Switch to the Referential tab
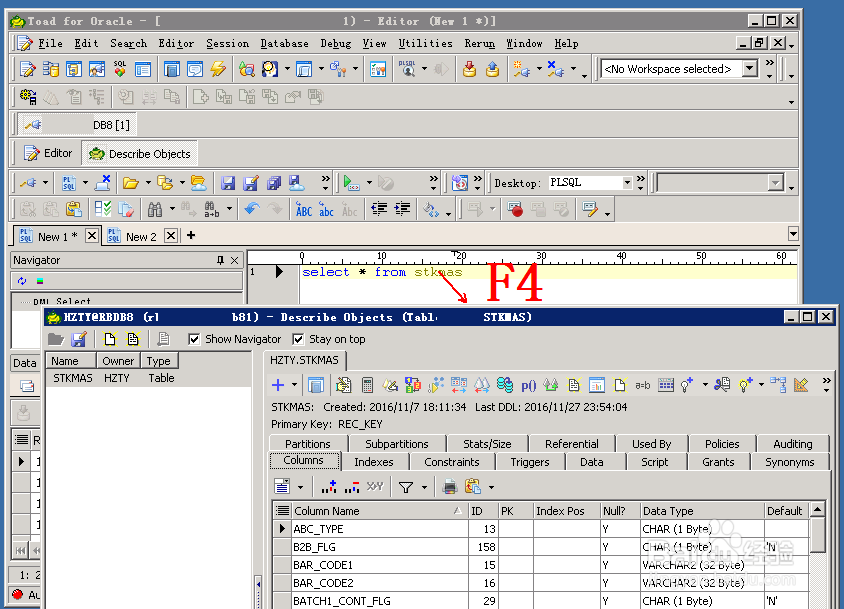 (x=572, y=444)
